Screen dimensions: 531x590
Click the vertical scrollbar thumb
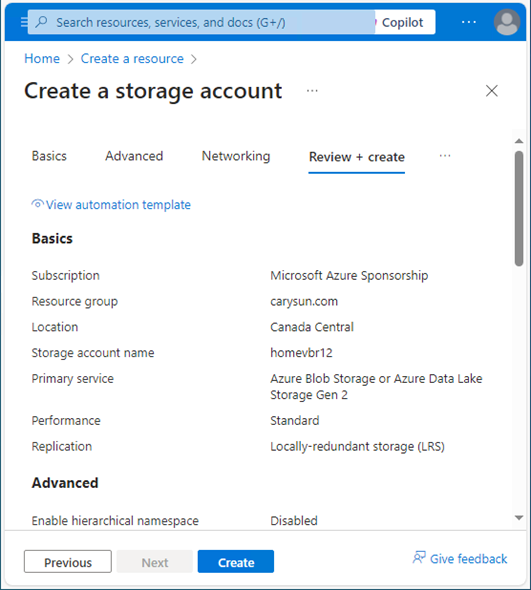(x=519, y=208)
